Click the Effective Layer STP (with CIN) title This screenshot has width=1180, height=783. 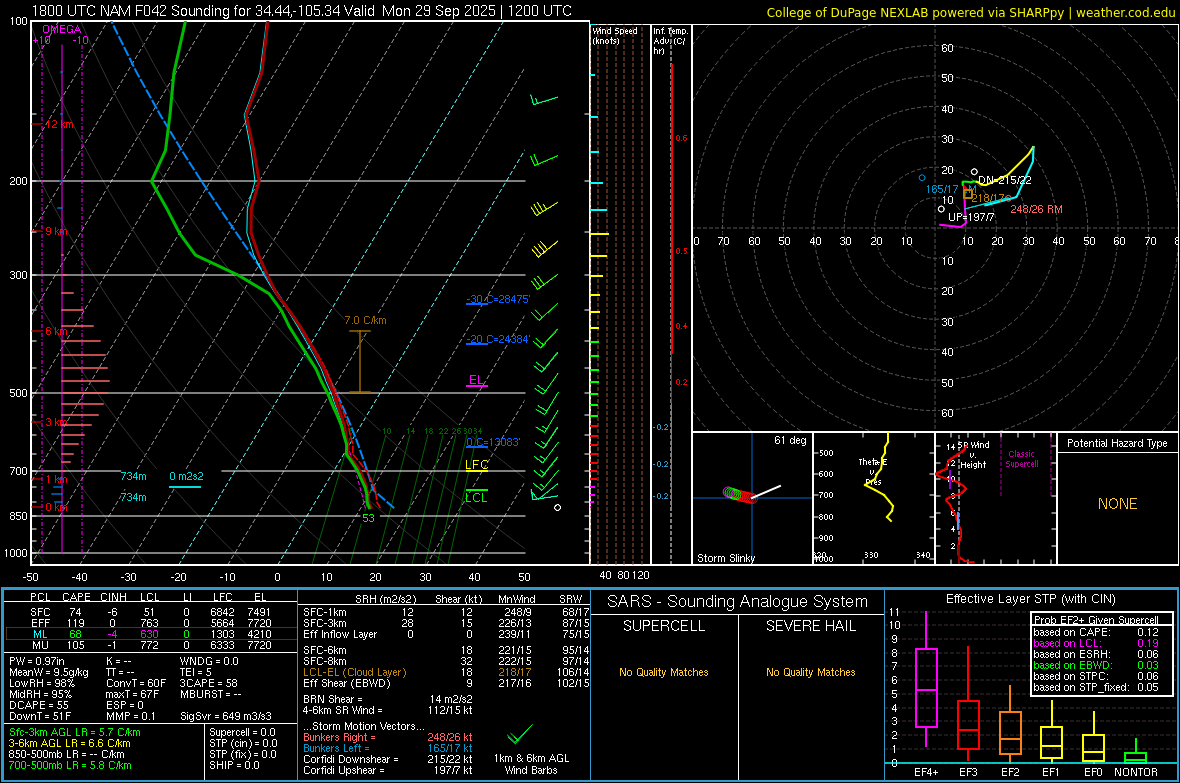tap(1030, 599)
